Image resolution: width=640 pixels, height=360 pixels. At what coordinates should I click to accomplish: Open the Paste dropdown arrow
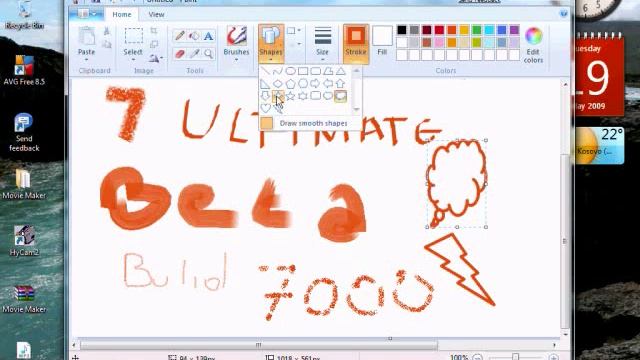pos(87,60)
